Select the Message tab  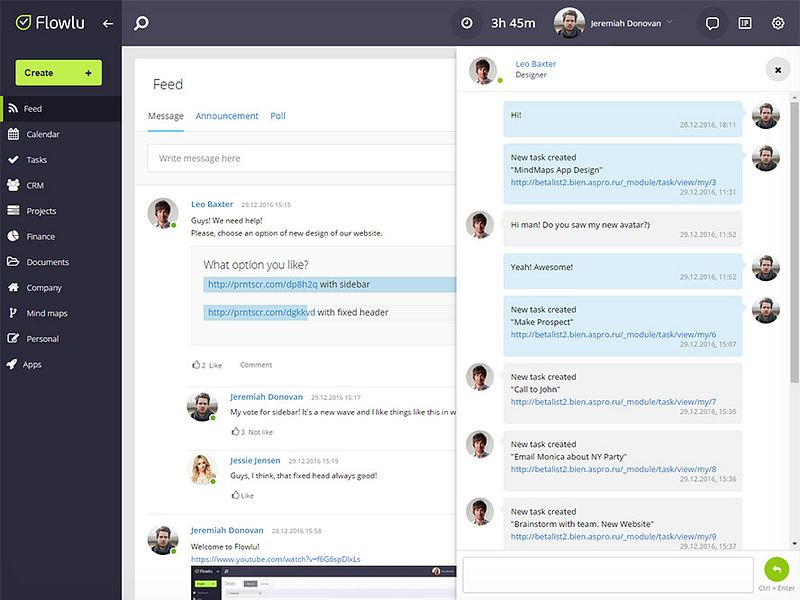(166, 116)
